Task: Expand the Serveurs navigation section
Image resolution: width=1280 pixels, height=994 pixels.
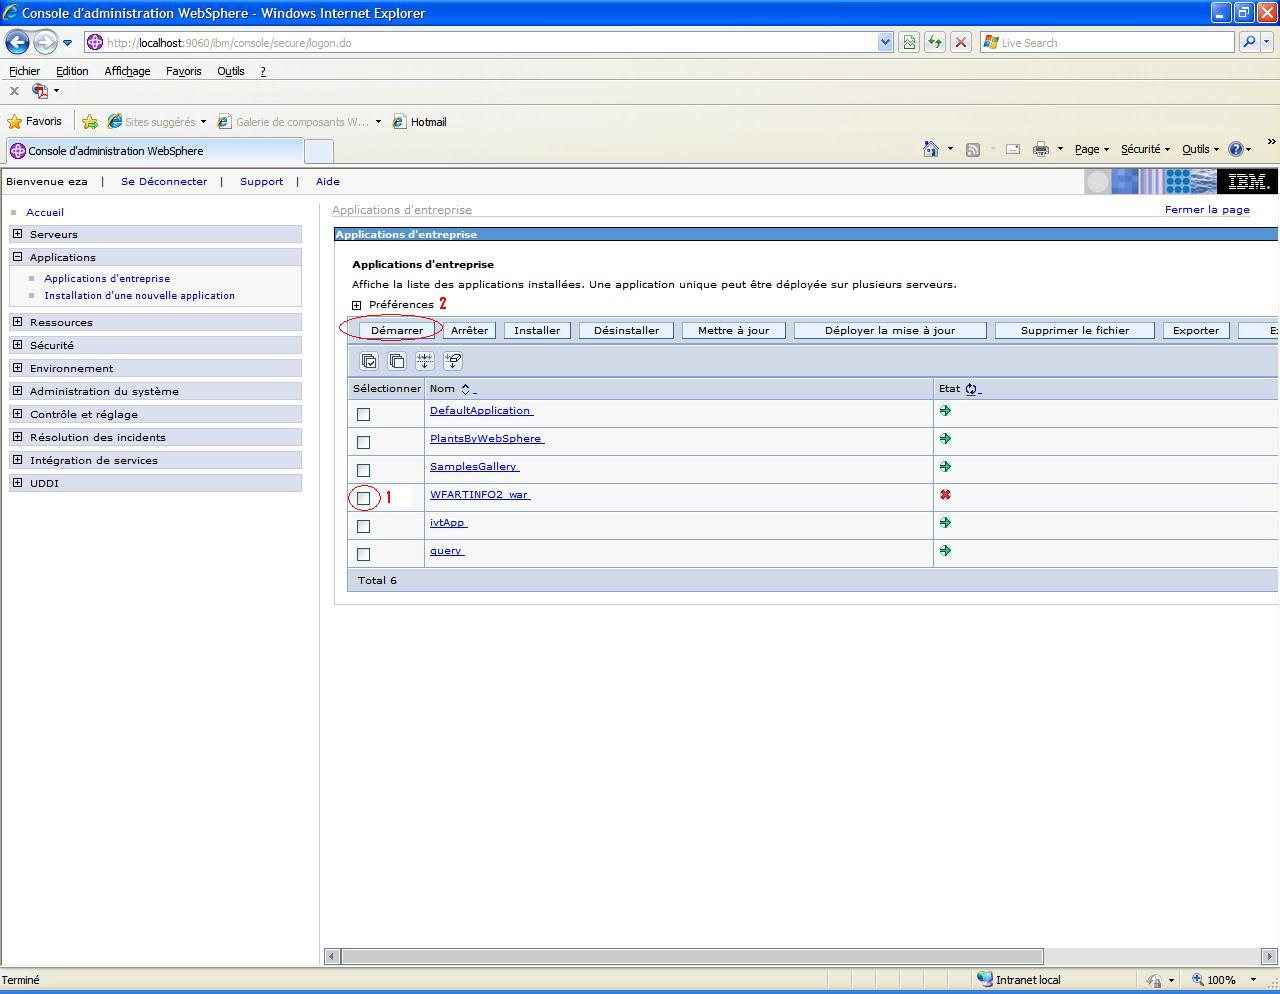Action: click(x=17, y=234)
